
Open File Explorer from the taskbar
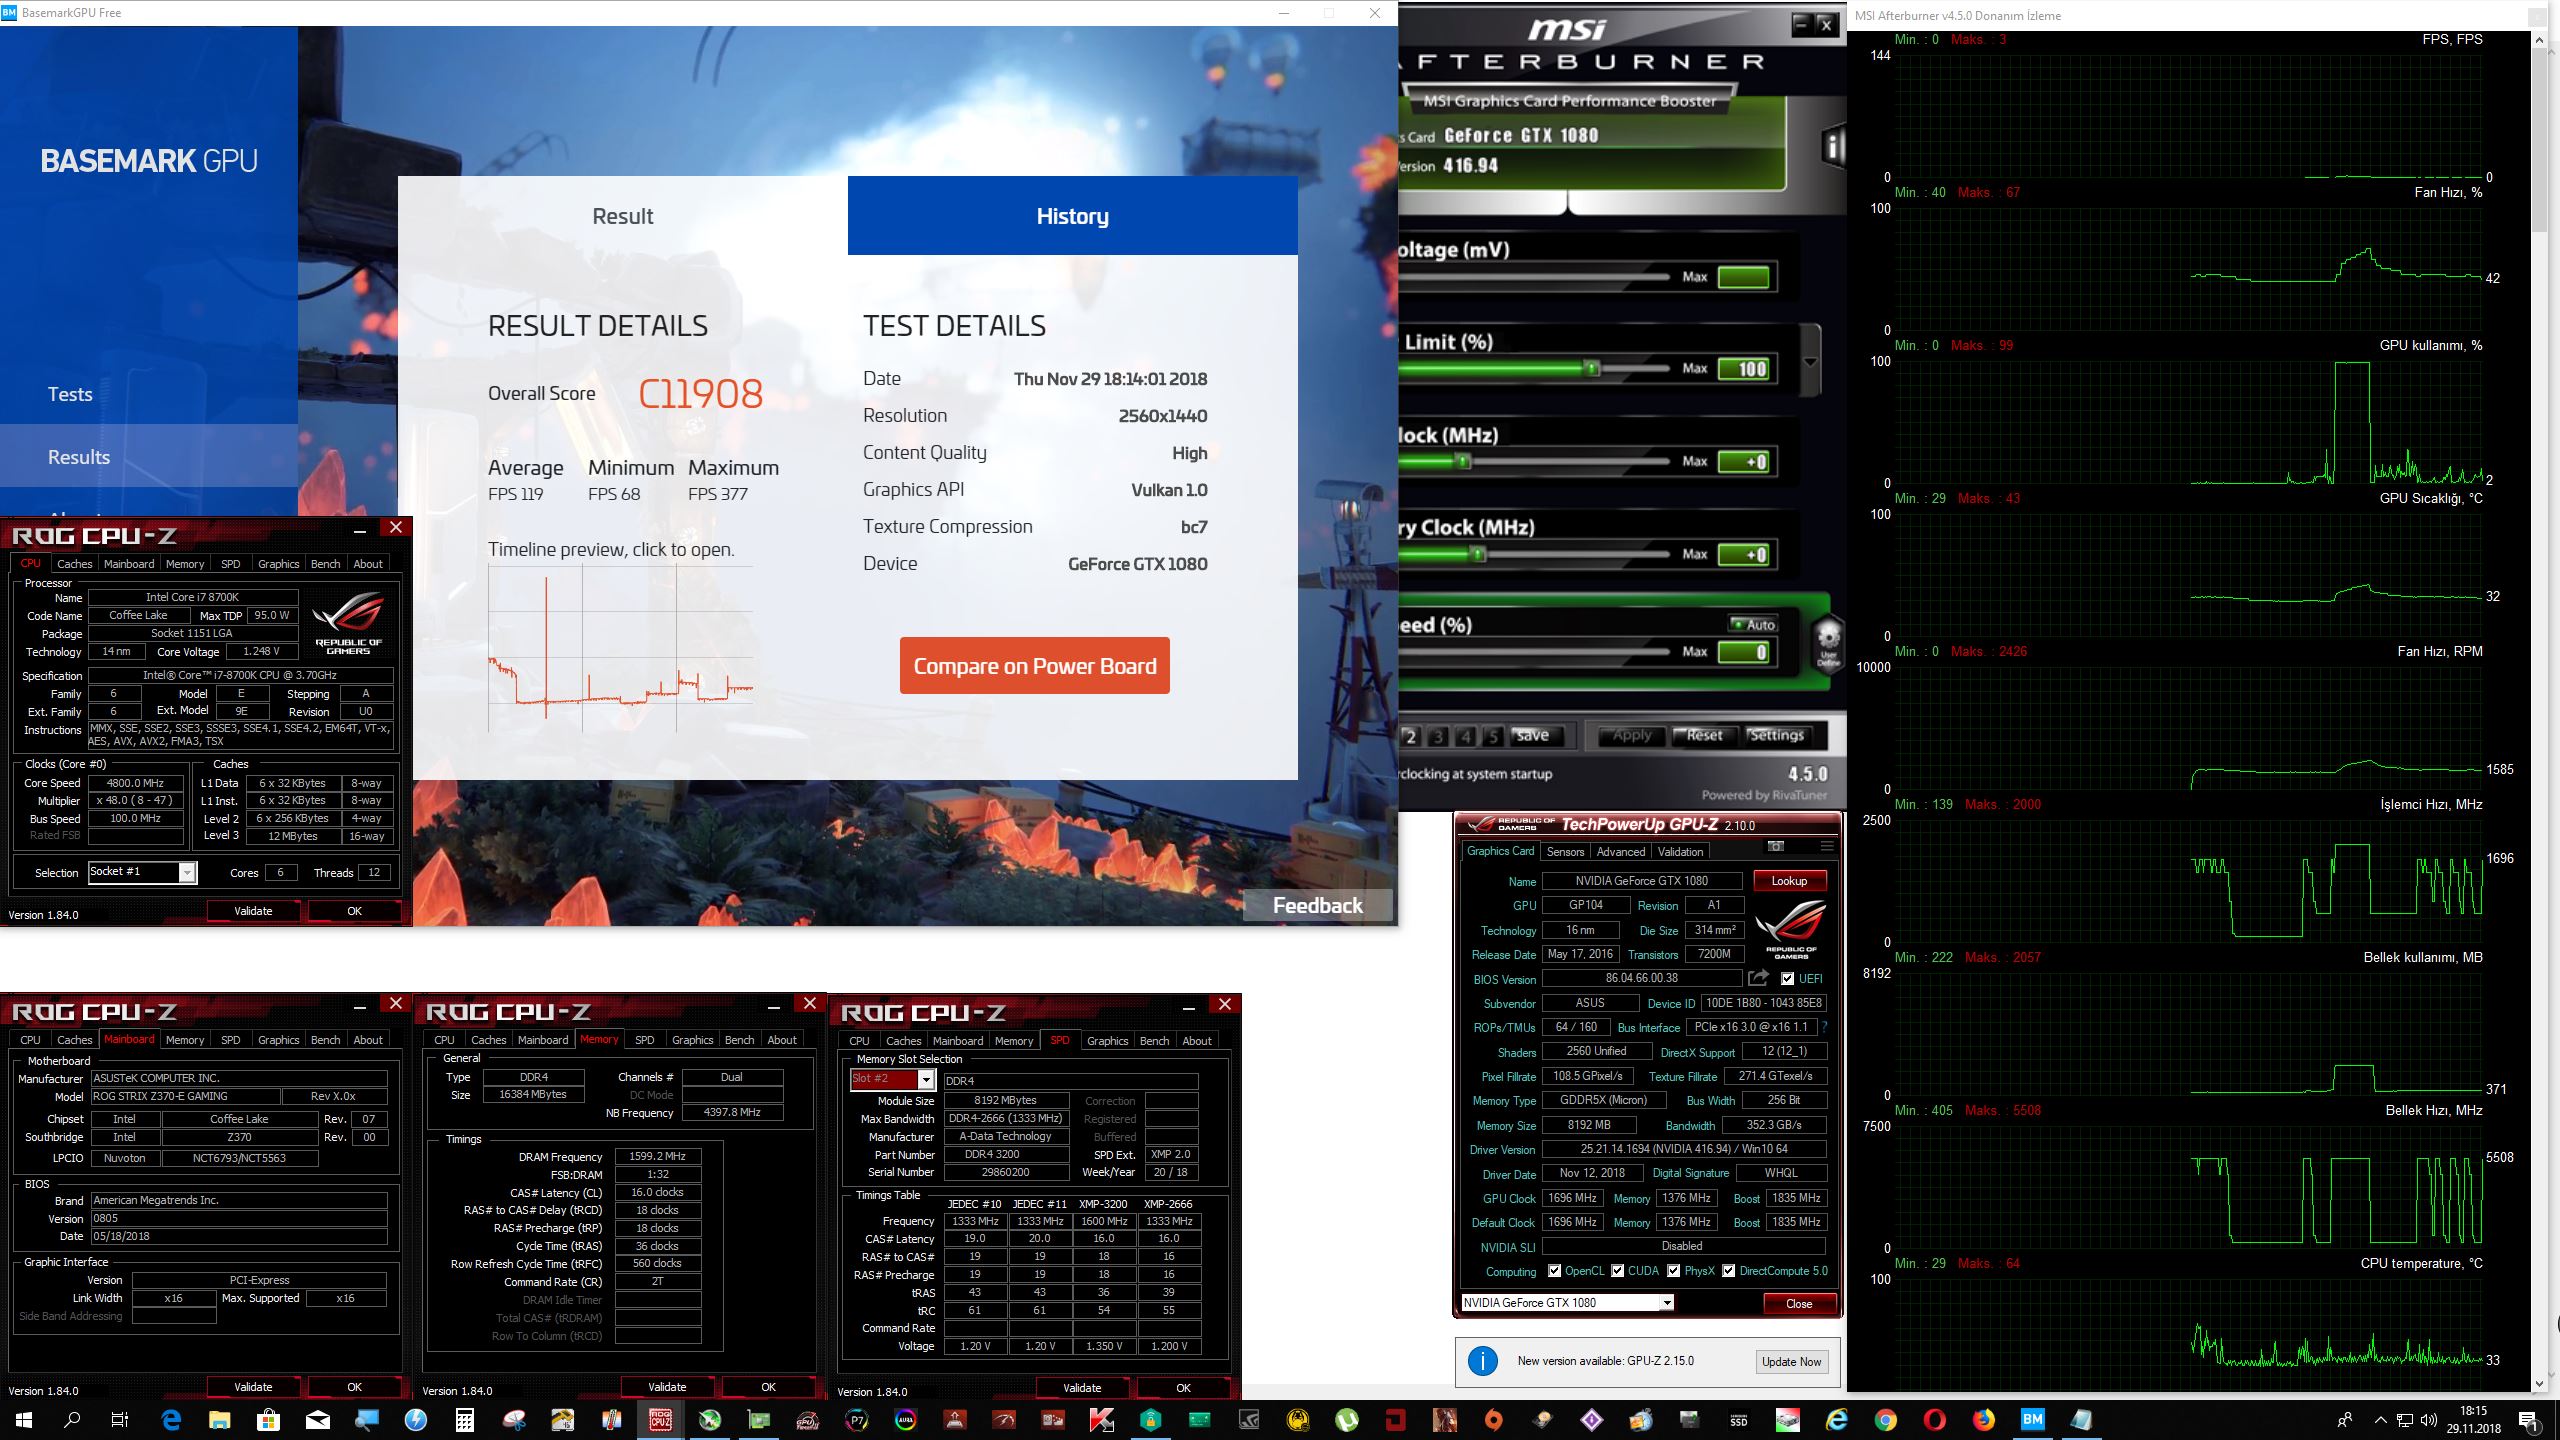click(220, 1419)
